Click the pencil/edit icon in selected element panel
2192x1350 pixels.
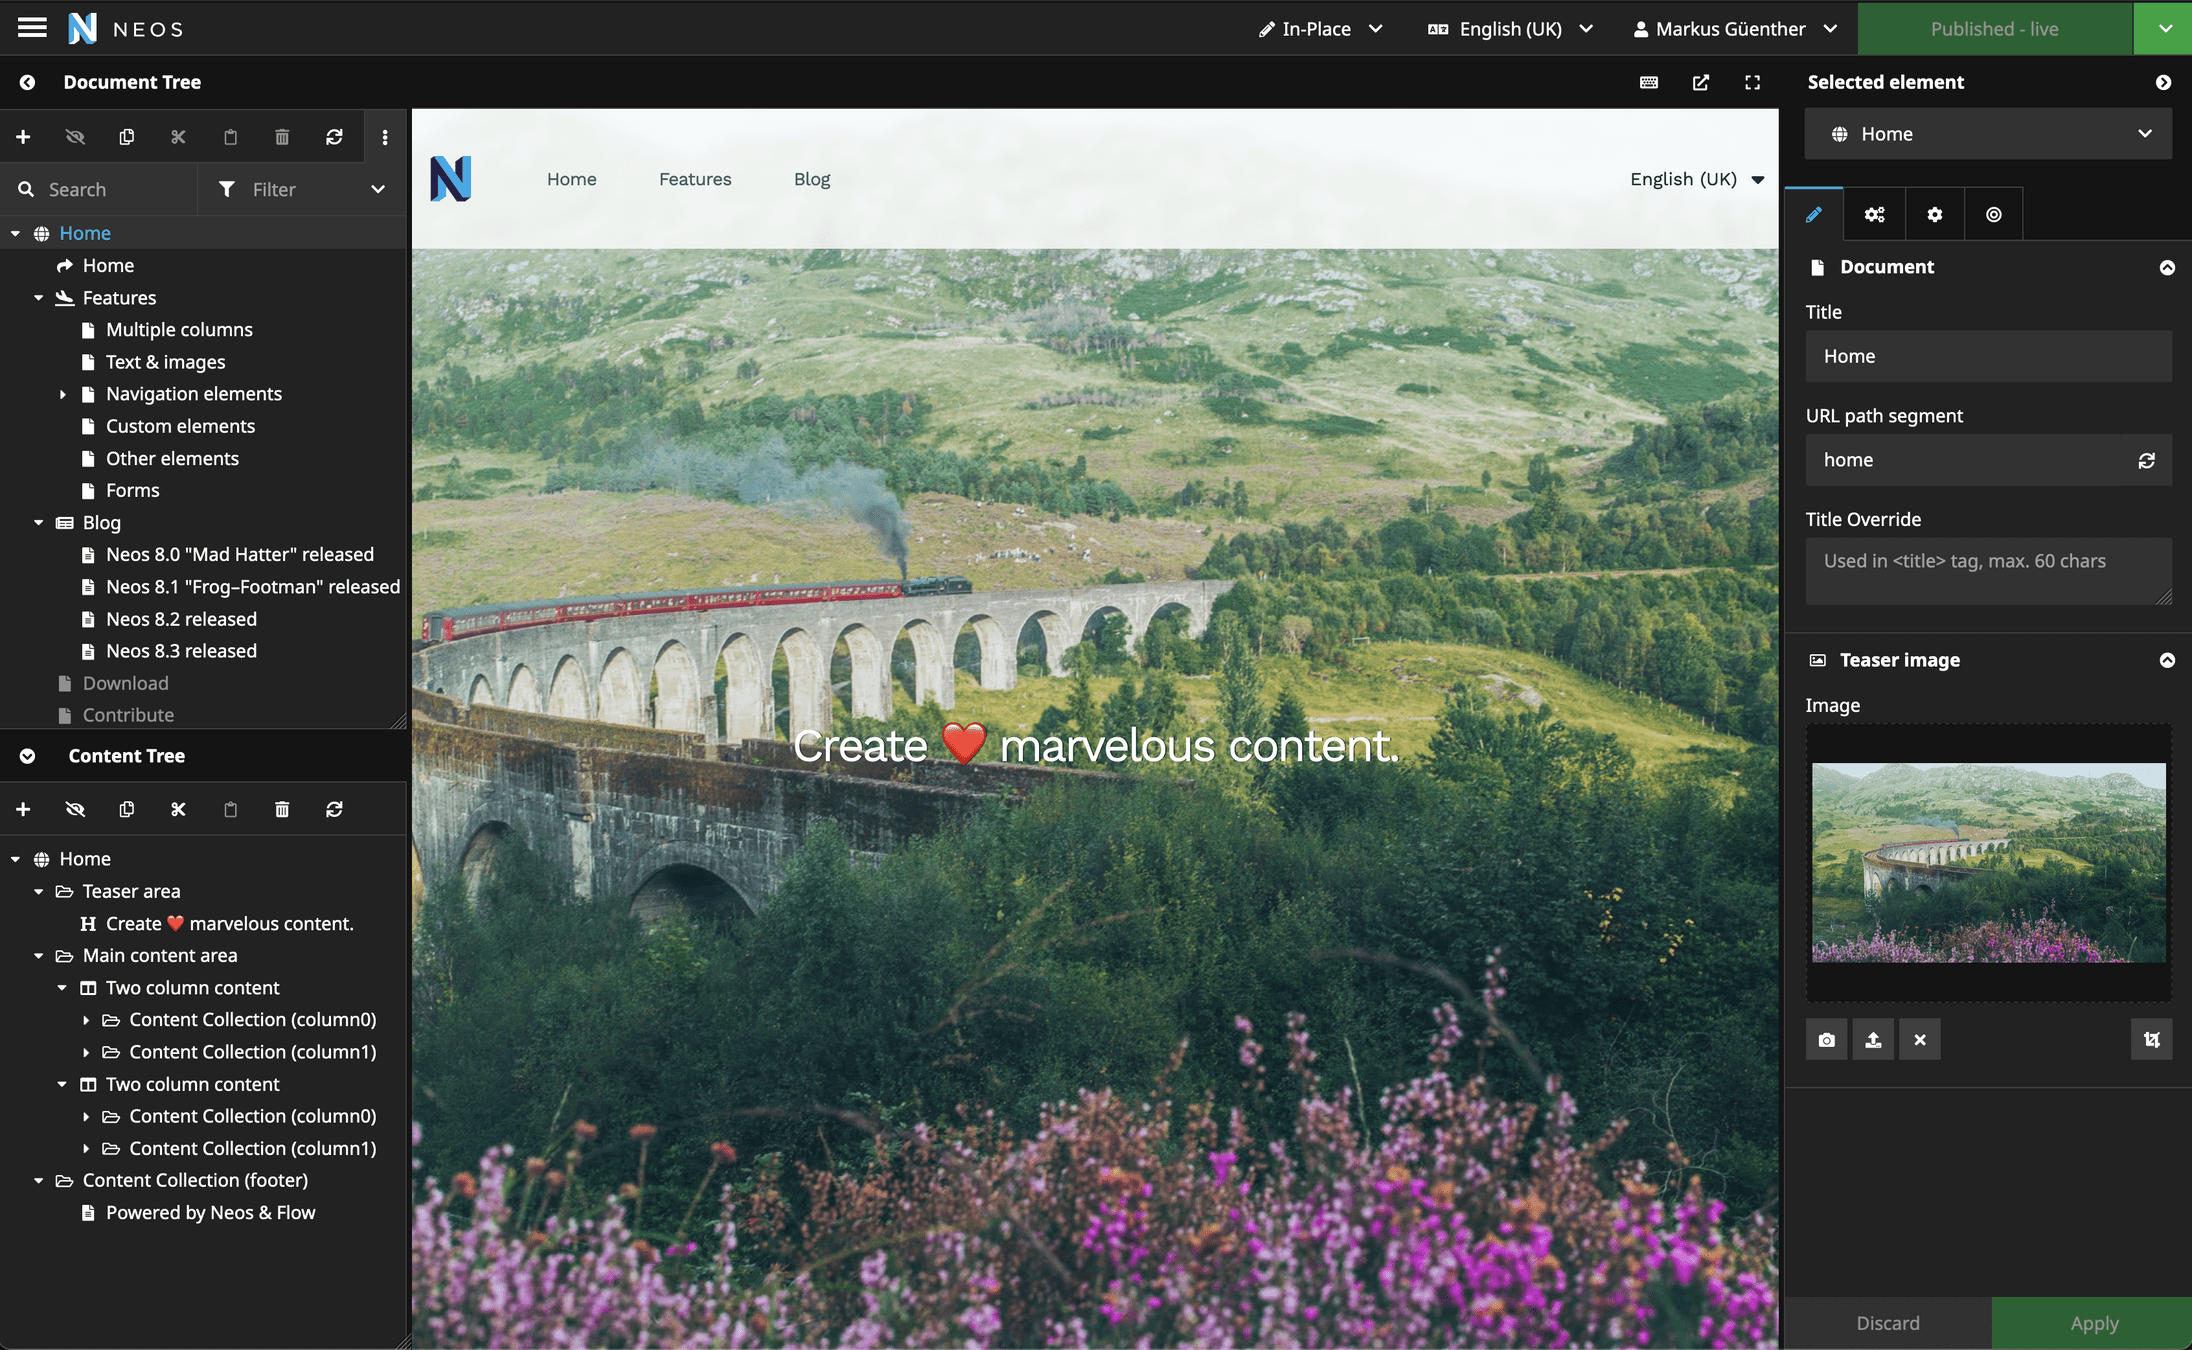click(1813, 215)
